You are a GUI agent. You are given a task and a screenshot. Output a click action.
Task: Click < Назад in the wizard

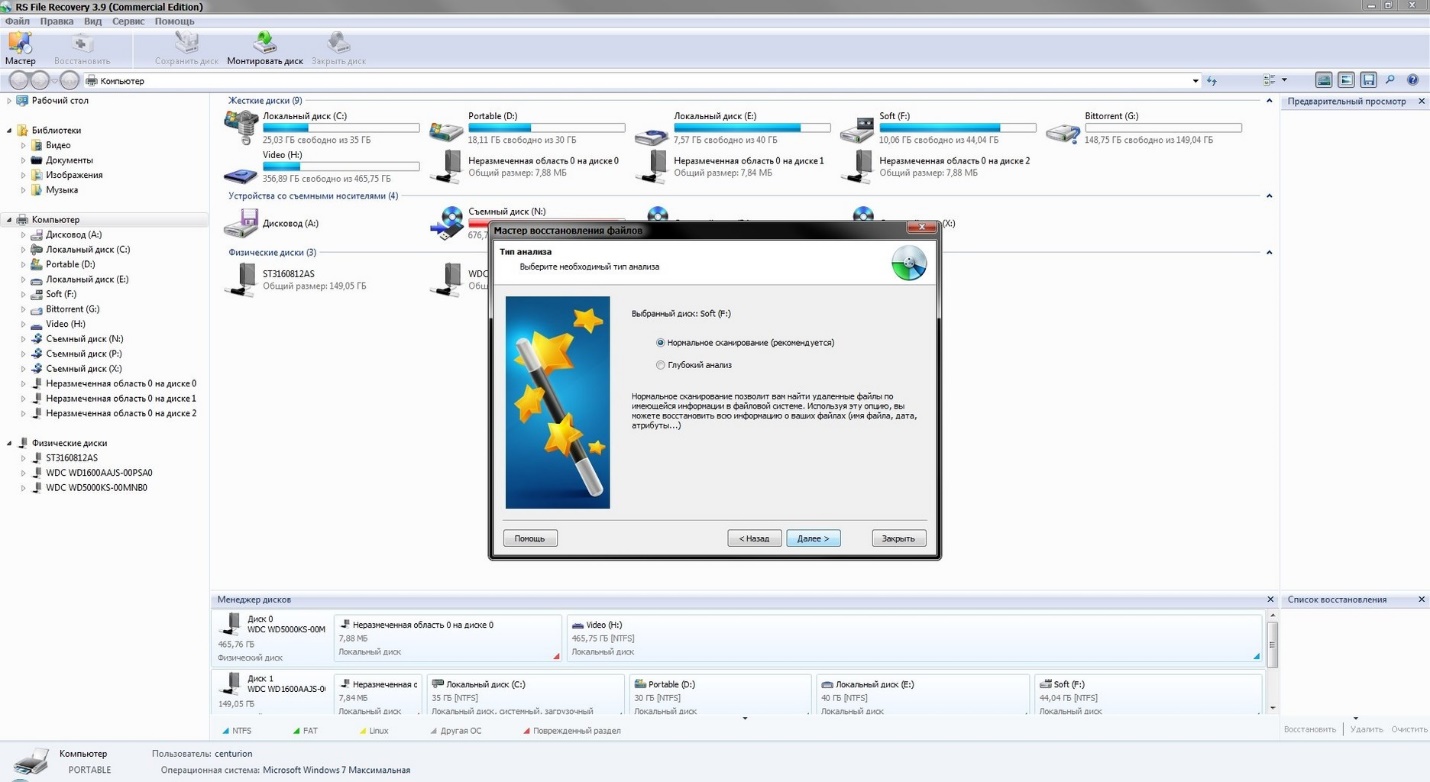point(754,538)
